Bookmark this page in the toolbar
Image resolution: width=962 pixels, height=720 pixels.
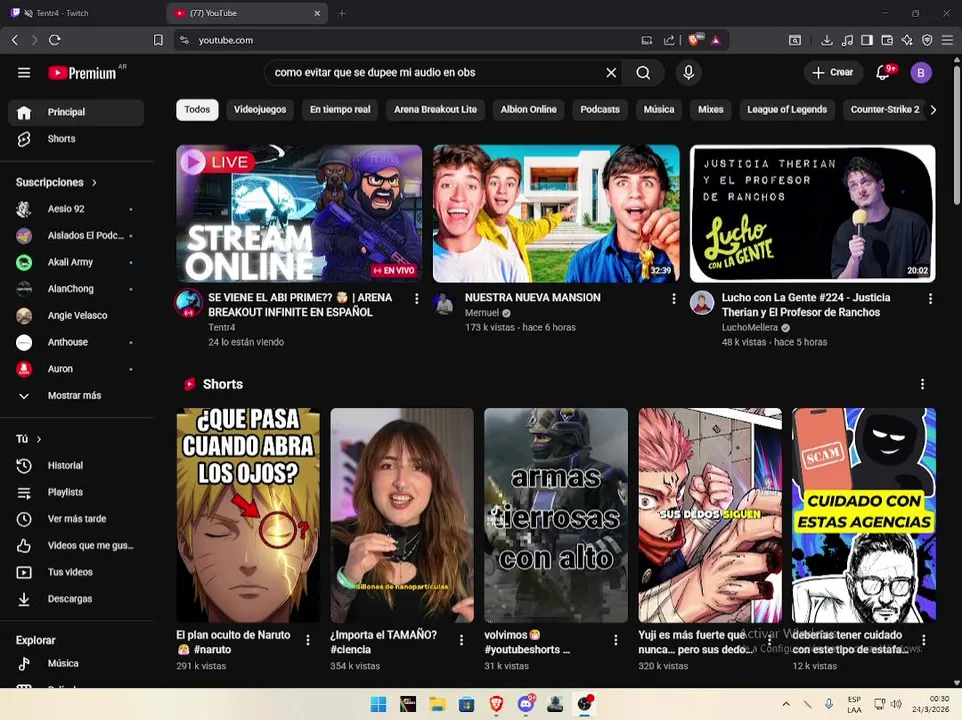158,40
